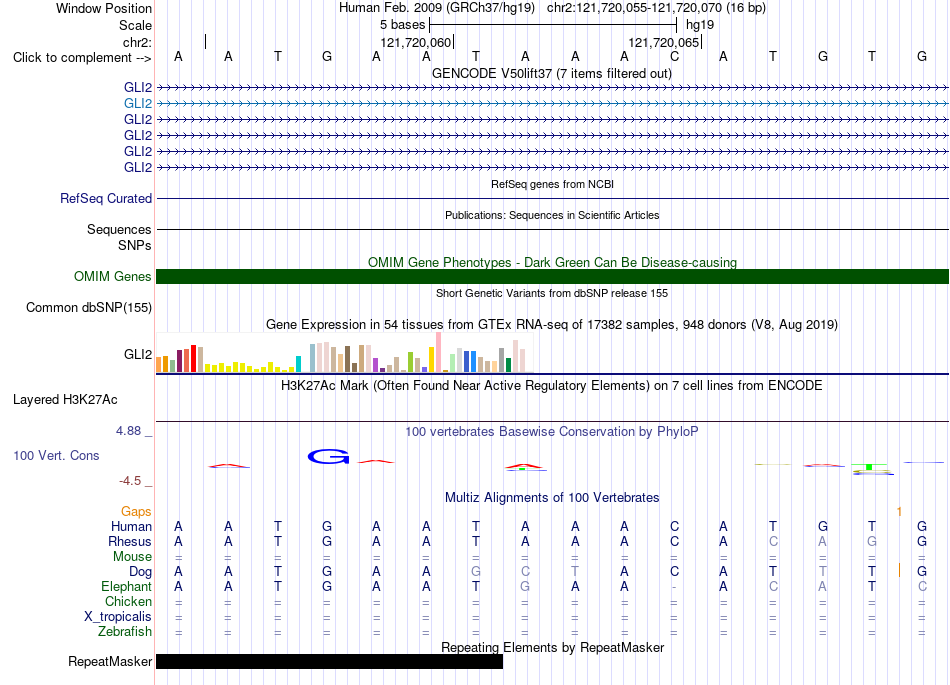950x685 pixels.
Task: Click the 4.88 PhyloP upper scale value
Action: pos(128,431)
